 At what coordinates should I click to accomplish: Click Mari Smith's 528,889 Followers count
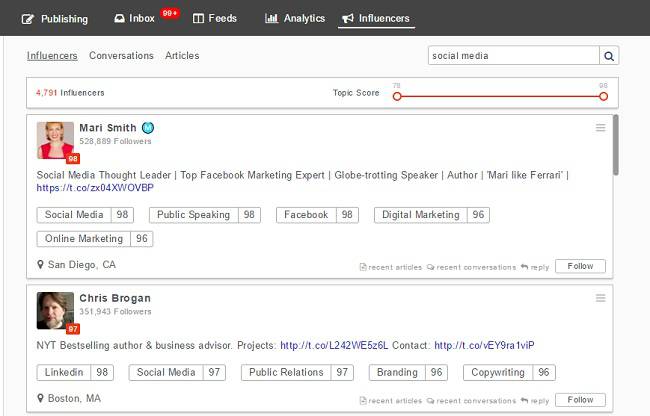coord(115,141)
